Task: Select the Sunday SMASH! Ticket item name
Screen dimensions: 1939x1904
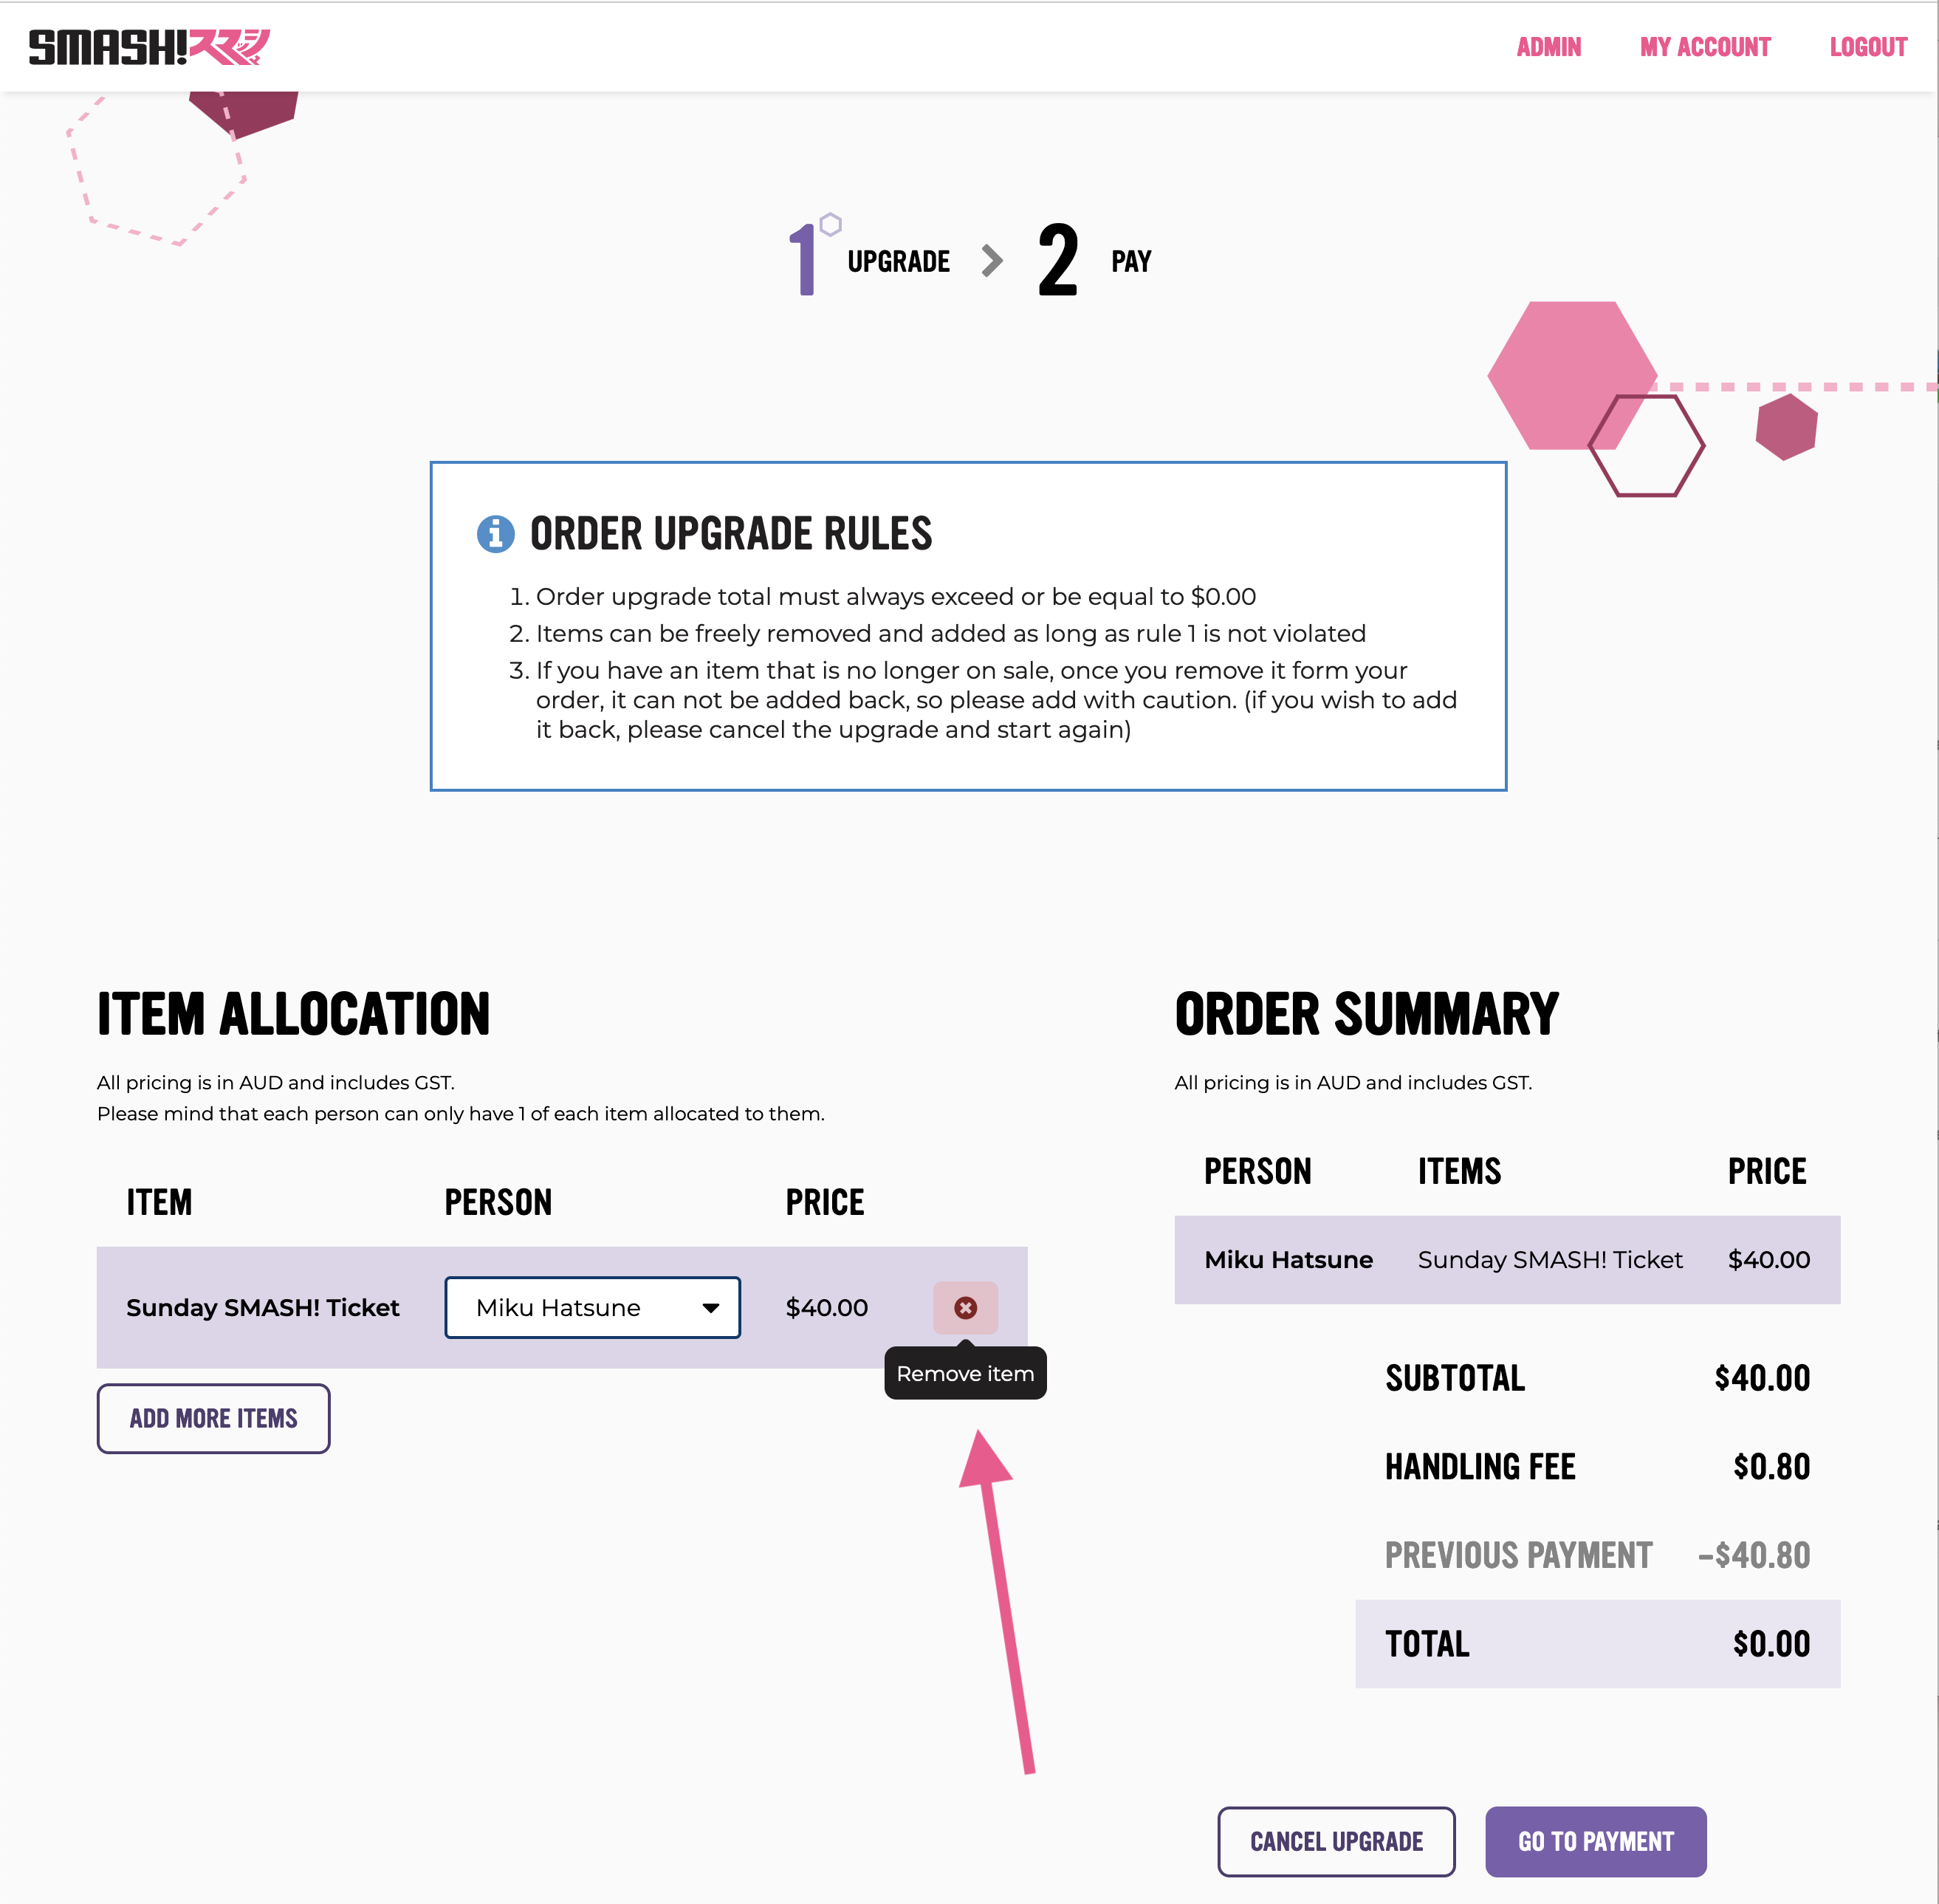Action: [263, 1307]
